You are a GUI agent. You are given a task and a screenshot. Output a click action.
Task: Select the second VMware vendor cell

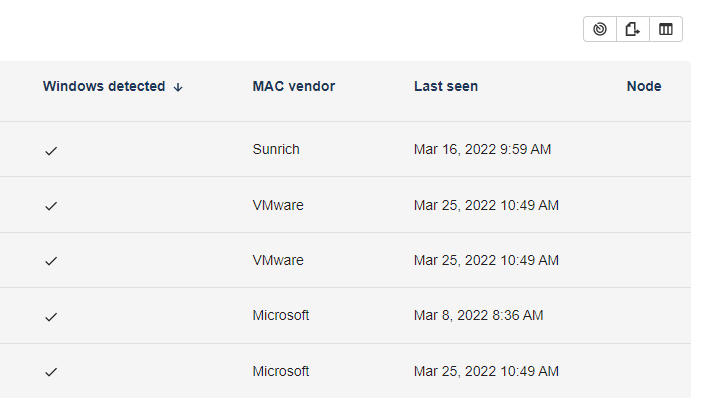pyautogui.click(x=278, y=260)
